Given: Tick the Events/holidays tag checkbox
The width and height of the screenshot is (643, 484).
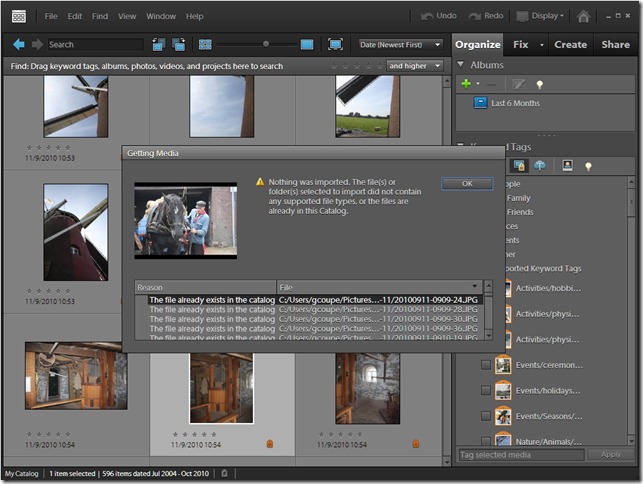Looking at the screenshot, I should pos(486,390).
